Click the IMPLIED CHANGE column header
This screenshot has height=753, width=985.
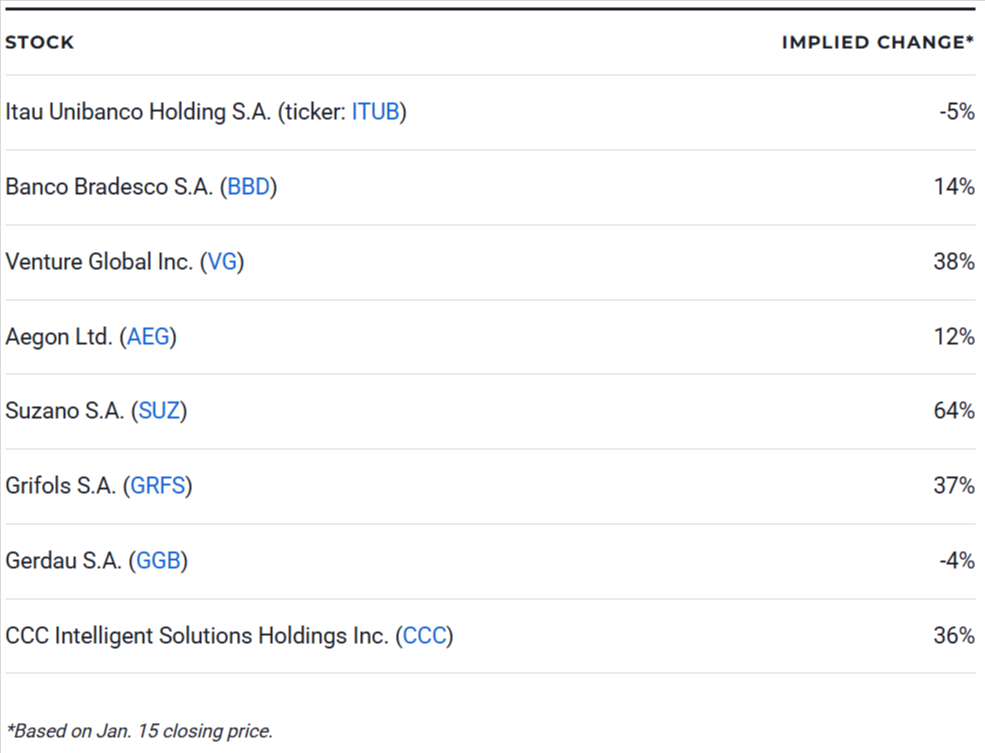pos(878,42)
